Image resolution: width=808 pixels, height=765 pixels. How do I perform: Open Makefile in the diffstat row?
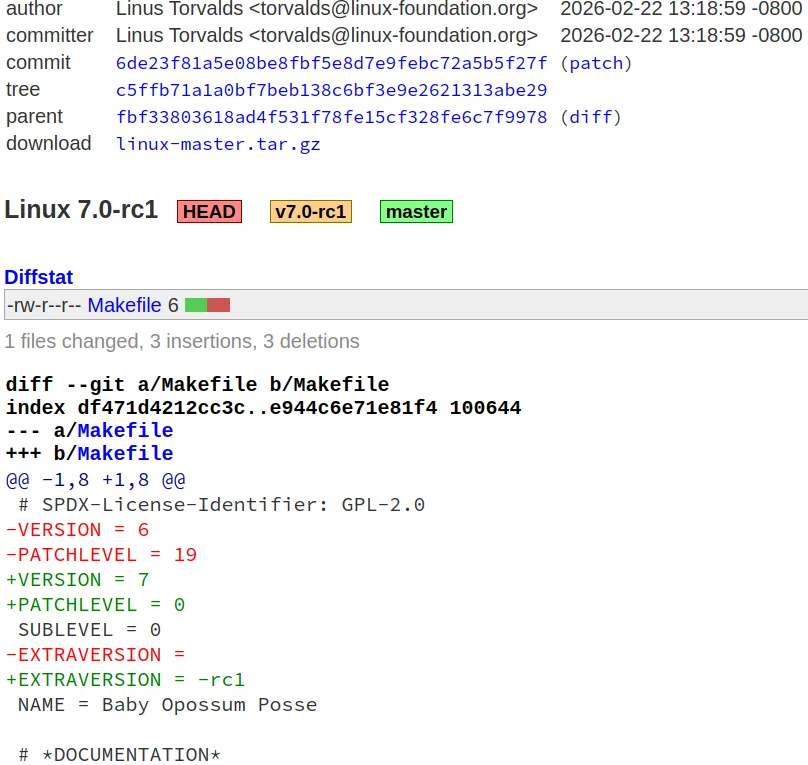pyautogui.click(x=124, y=305)
